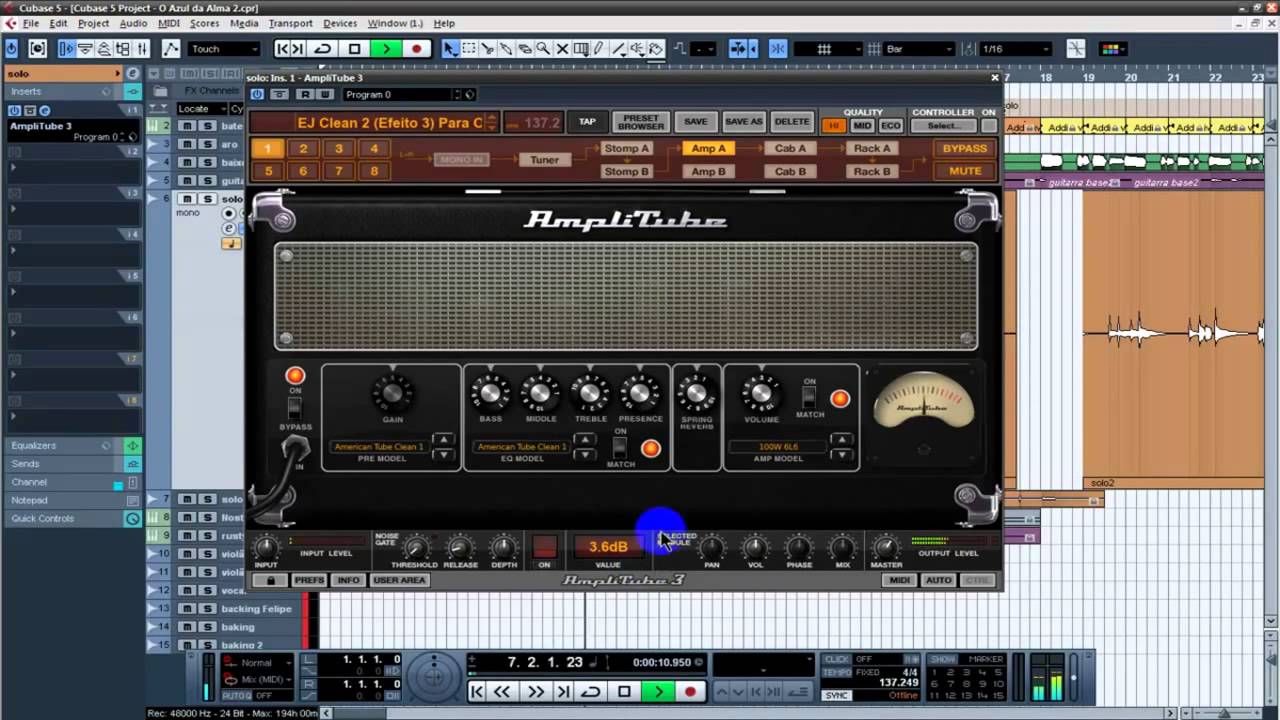1280x720 pixels.
Task: Step the Pre Model up arrow
Action: tap(443, 440)
